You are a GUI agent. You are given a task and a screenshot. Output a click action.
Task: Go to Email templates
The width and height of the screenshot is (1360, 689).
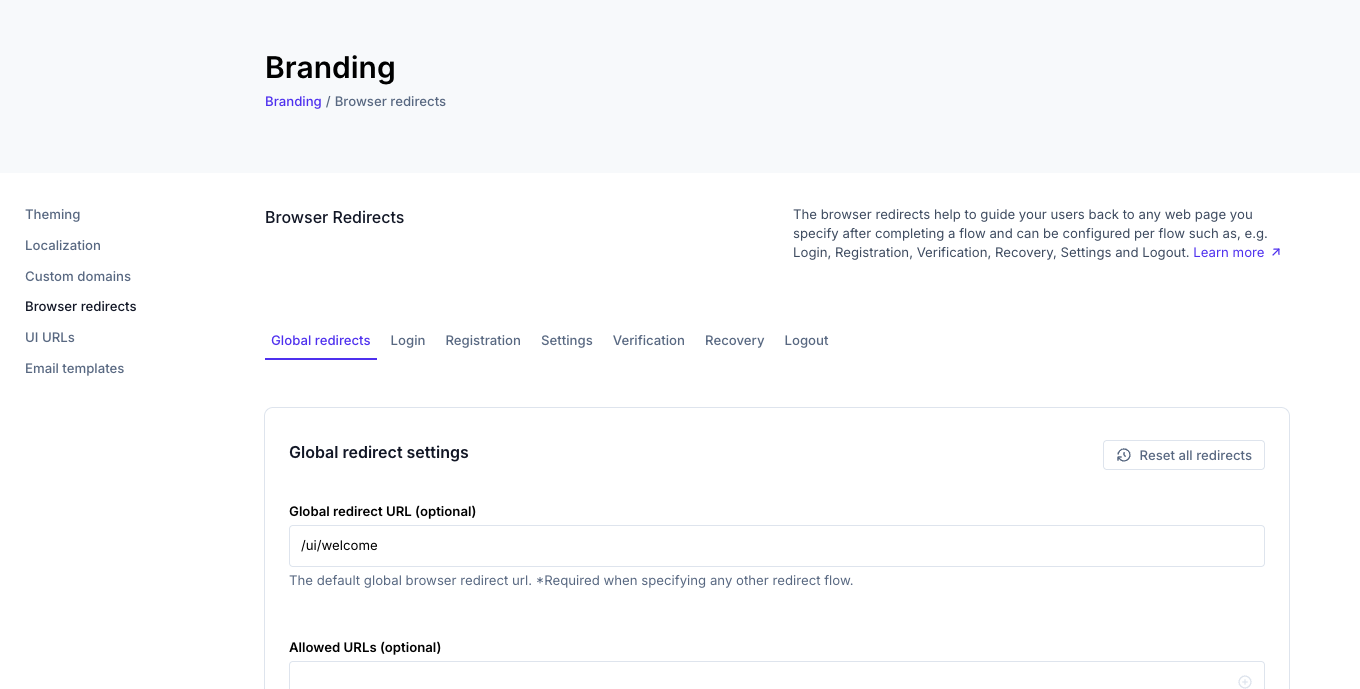(74, 368)
